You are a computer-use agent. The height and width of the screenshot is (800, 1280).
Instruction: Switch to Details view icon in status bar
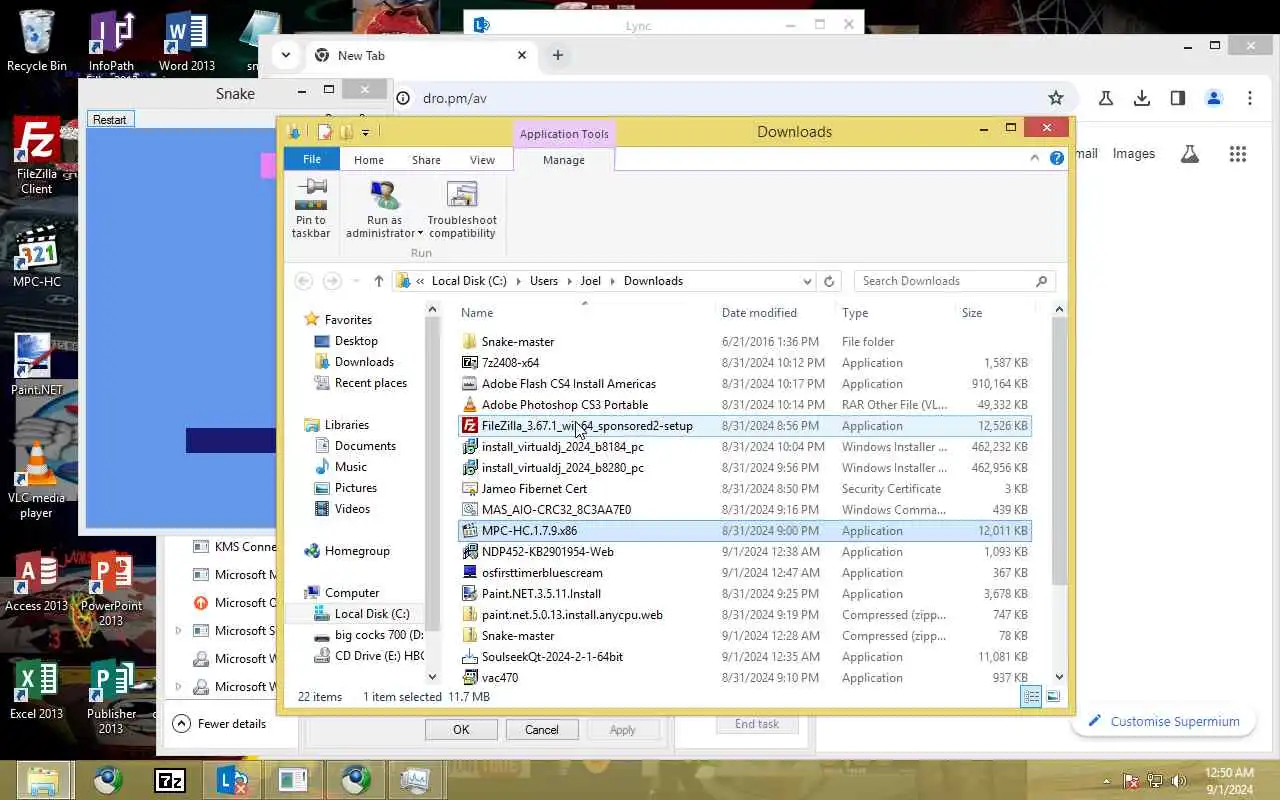coord(1031,697)
